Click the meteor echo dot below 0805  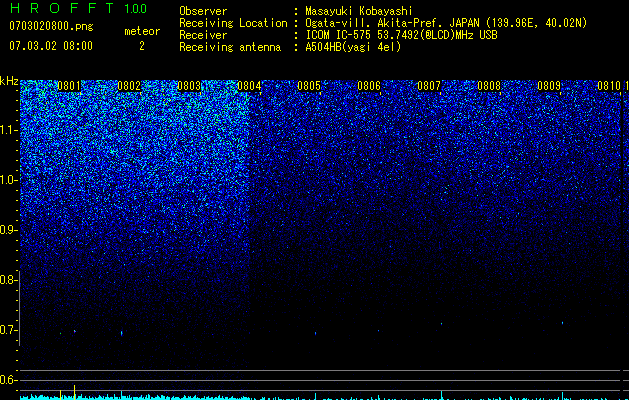(x=315, y=333)
